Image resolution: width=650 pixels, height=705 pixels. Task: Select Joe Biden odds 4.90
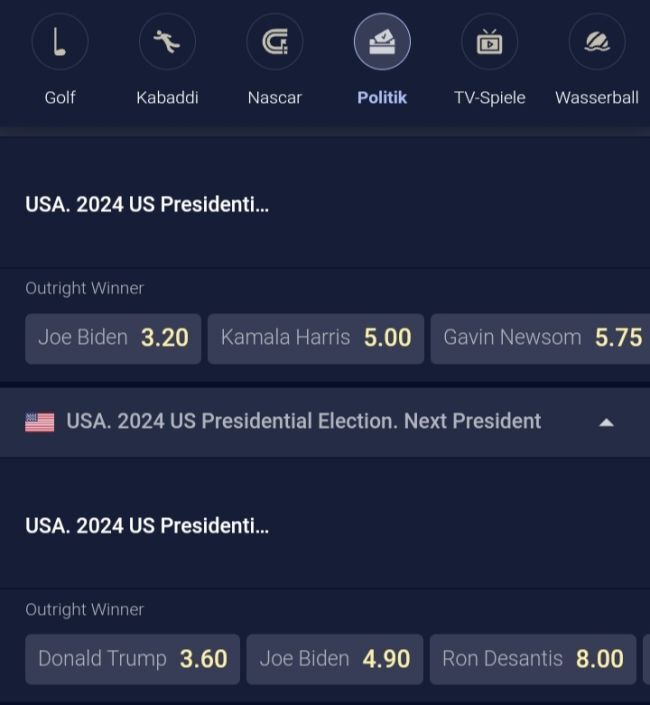click(x=334, y=659)
